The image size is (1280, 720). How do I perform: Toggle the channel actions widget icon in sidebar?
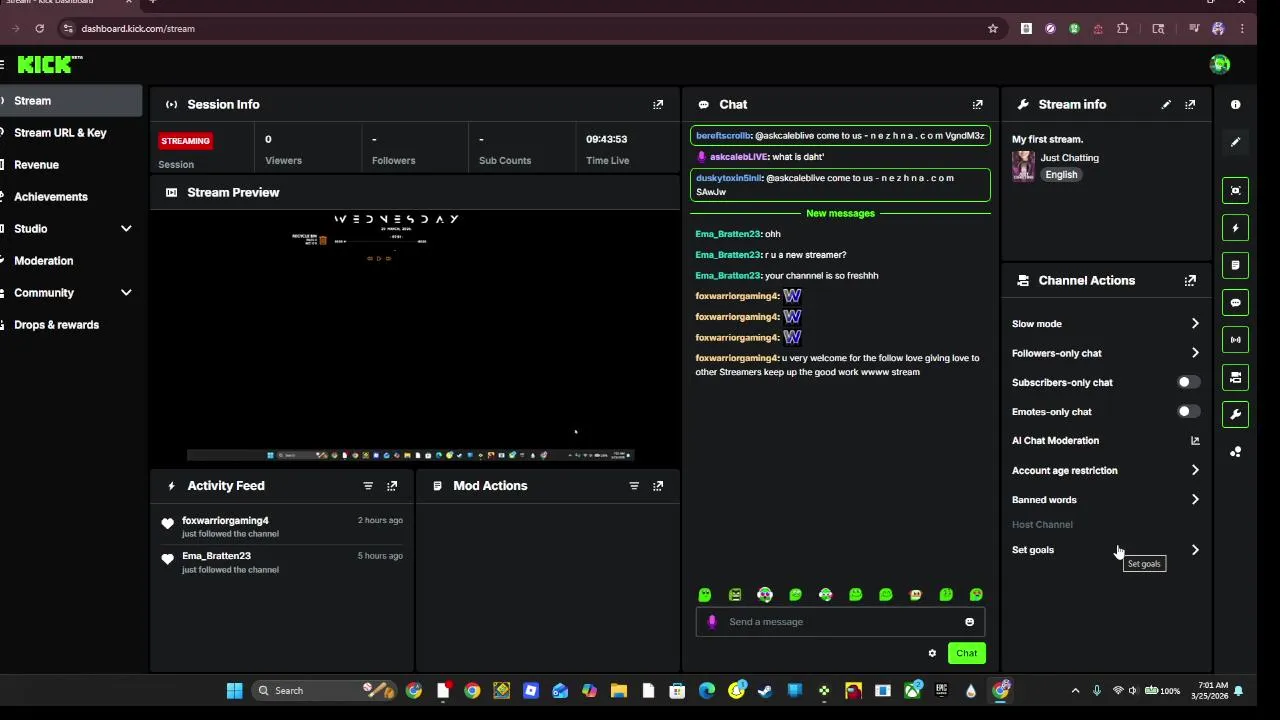tap(1236, 377)
